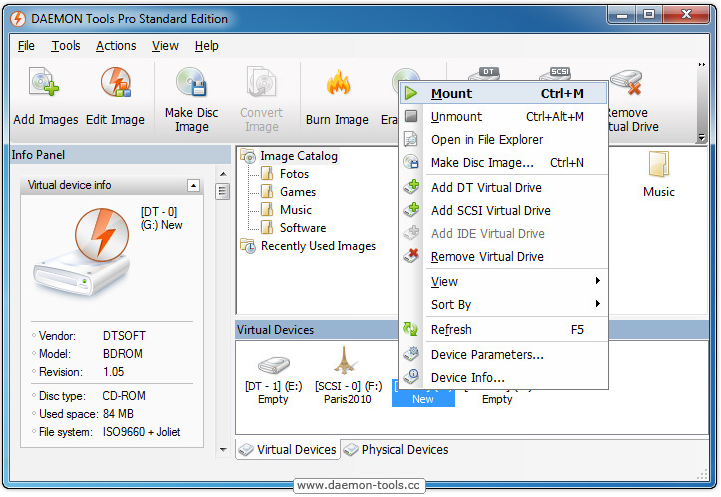Select Open in File Explorer entry
The height and width of the screenshot is (497, 721).
pyautogui.click(x=504, y=139)
